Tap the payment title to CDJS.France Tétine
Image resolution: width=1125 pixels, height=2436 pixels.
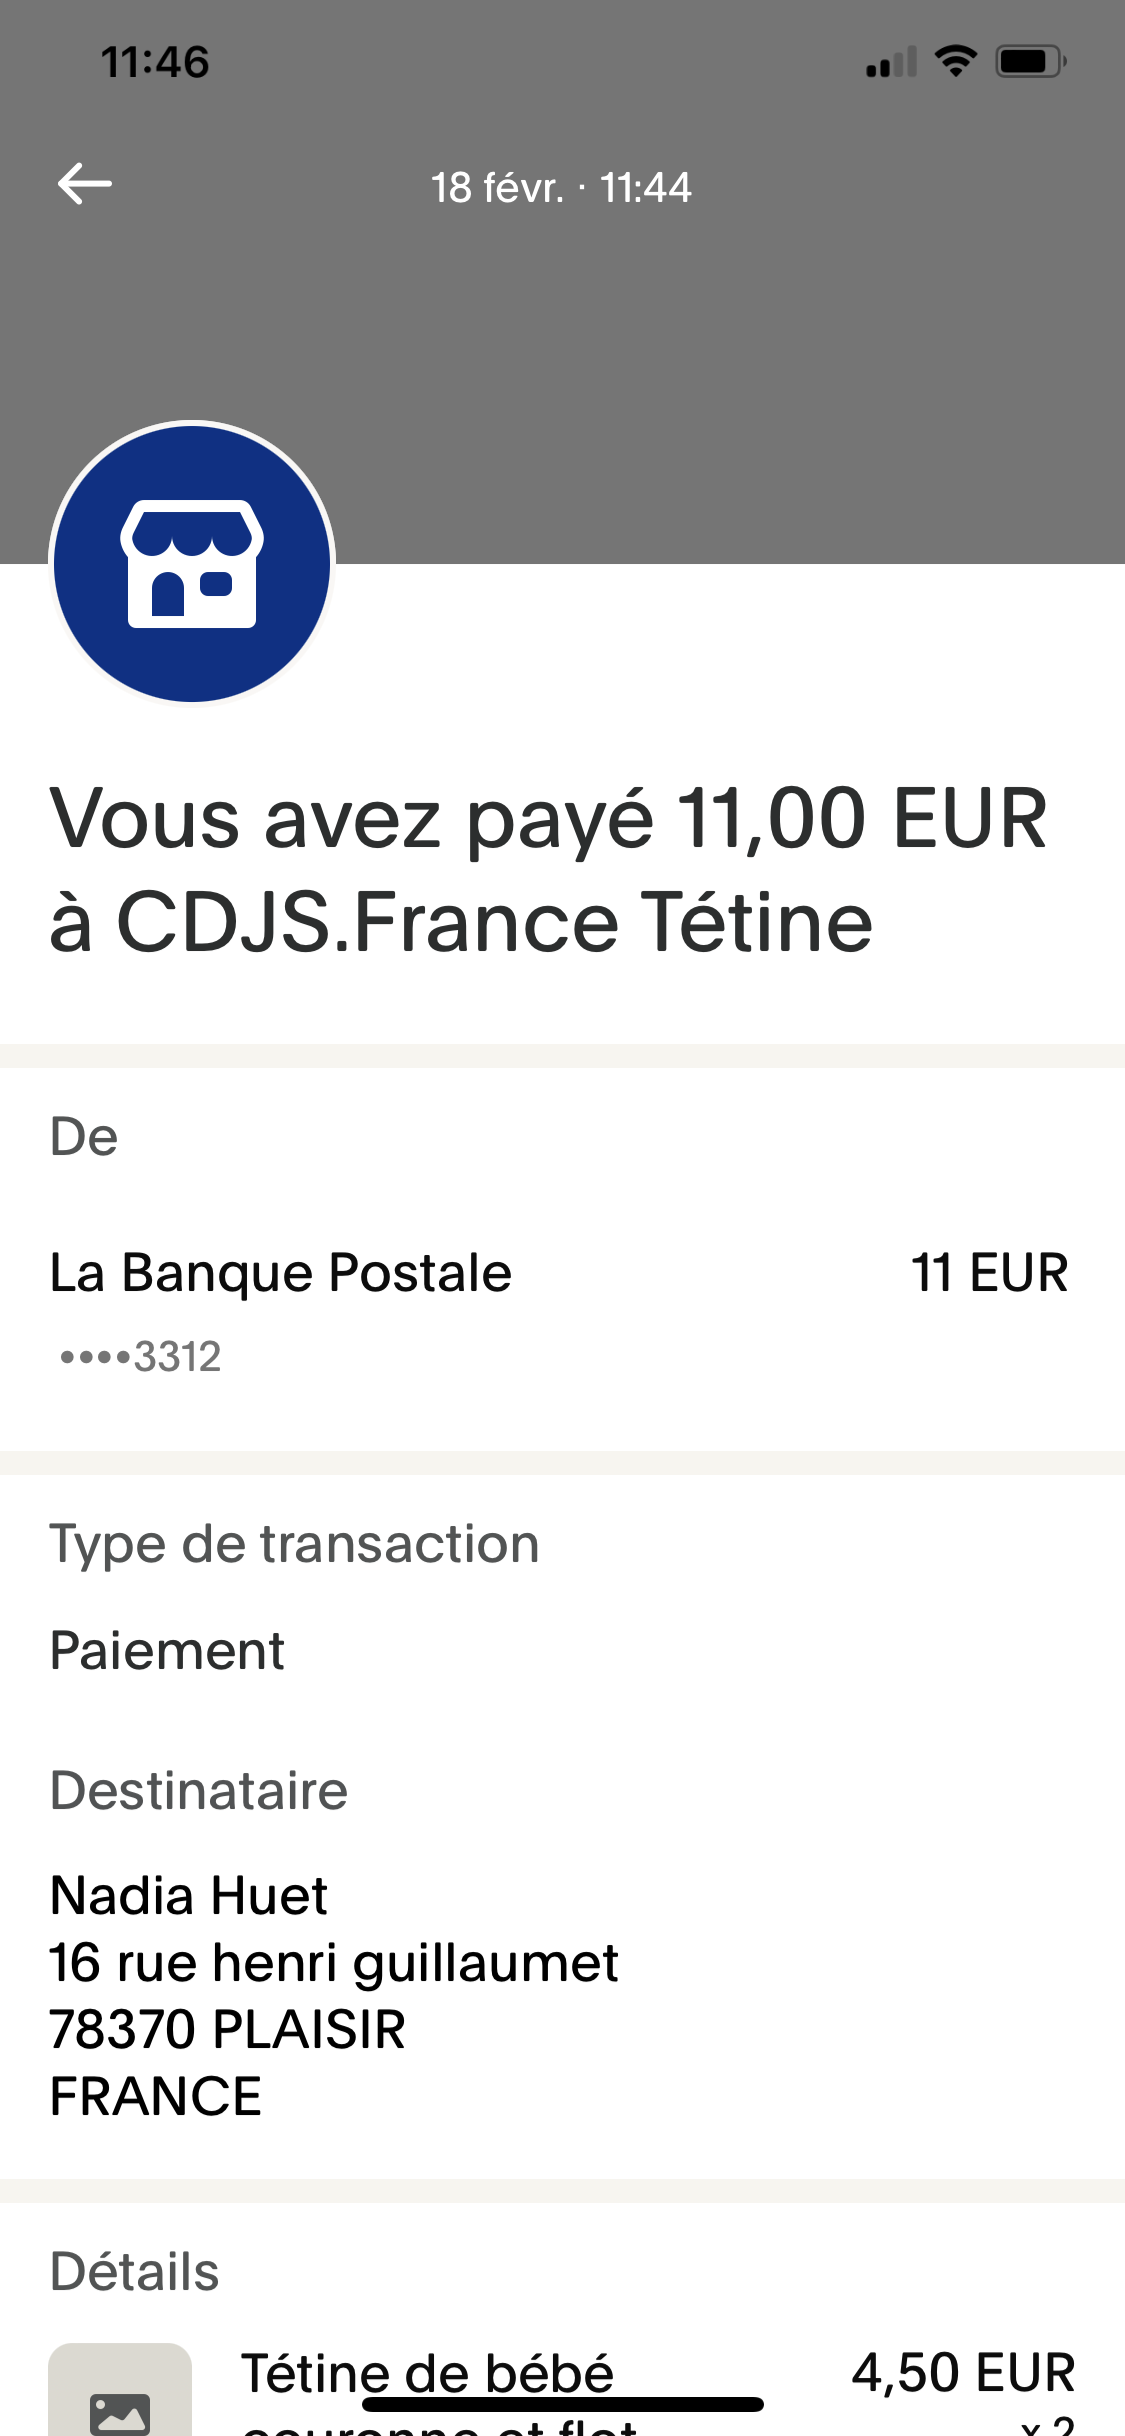548,869
